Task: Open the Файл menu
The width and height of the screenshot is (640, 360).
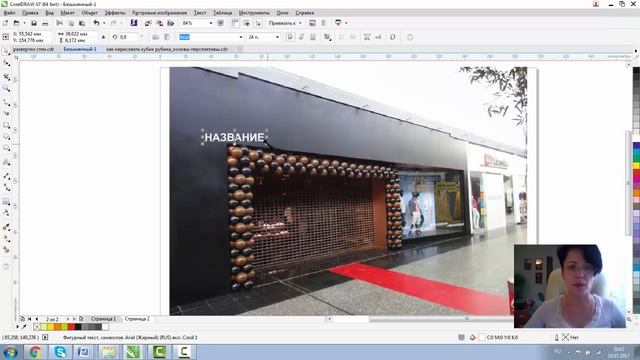Action: tap(9, 13)
